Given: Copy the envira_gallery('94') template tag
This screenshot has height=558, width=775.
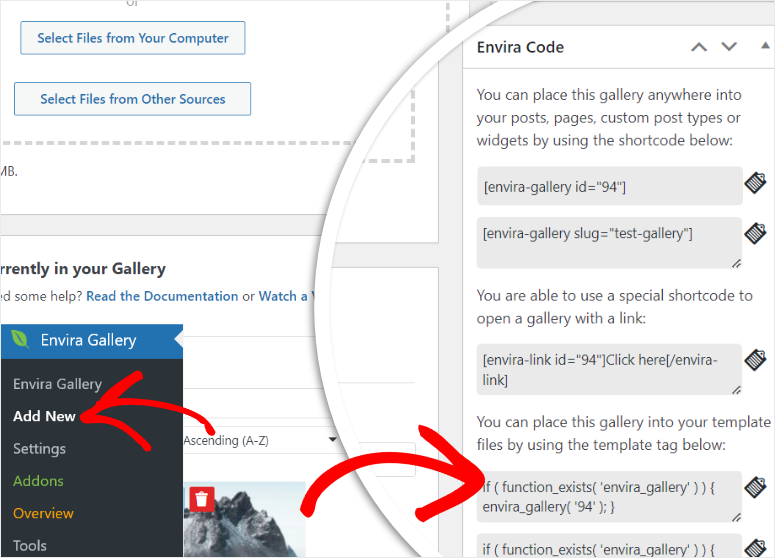Looking at the screenshot, I should click(756, 487).
